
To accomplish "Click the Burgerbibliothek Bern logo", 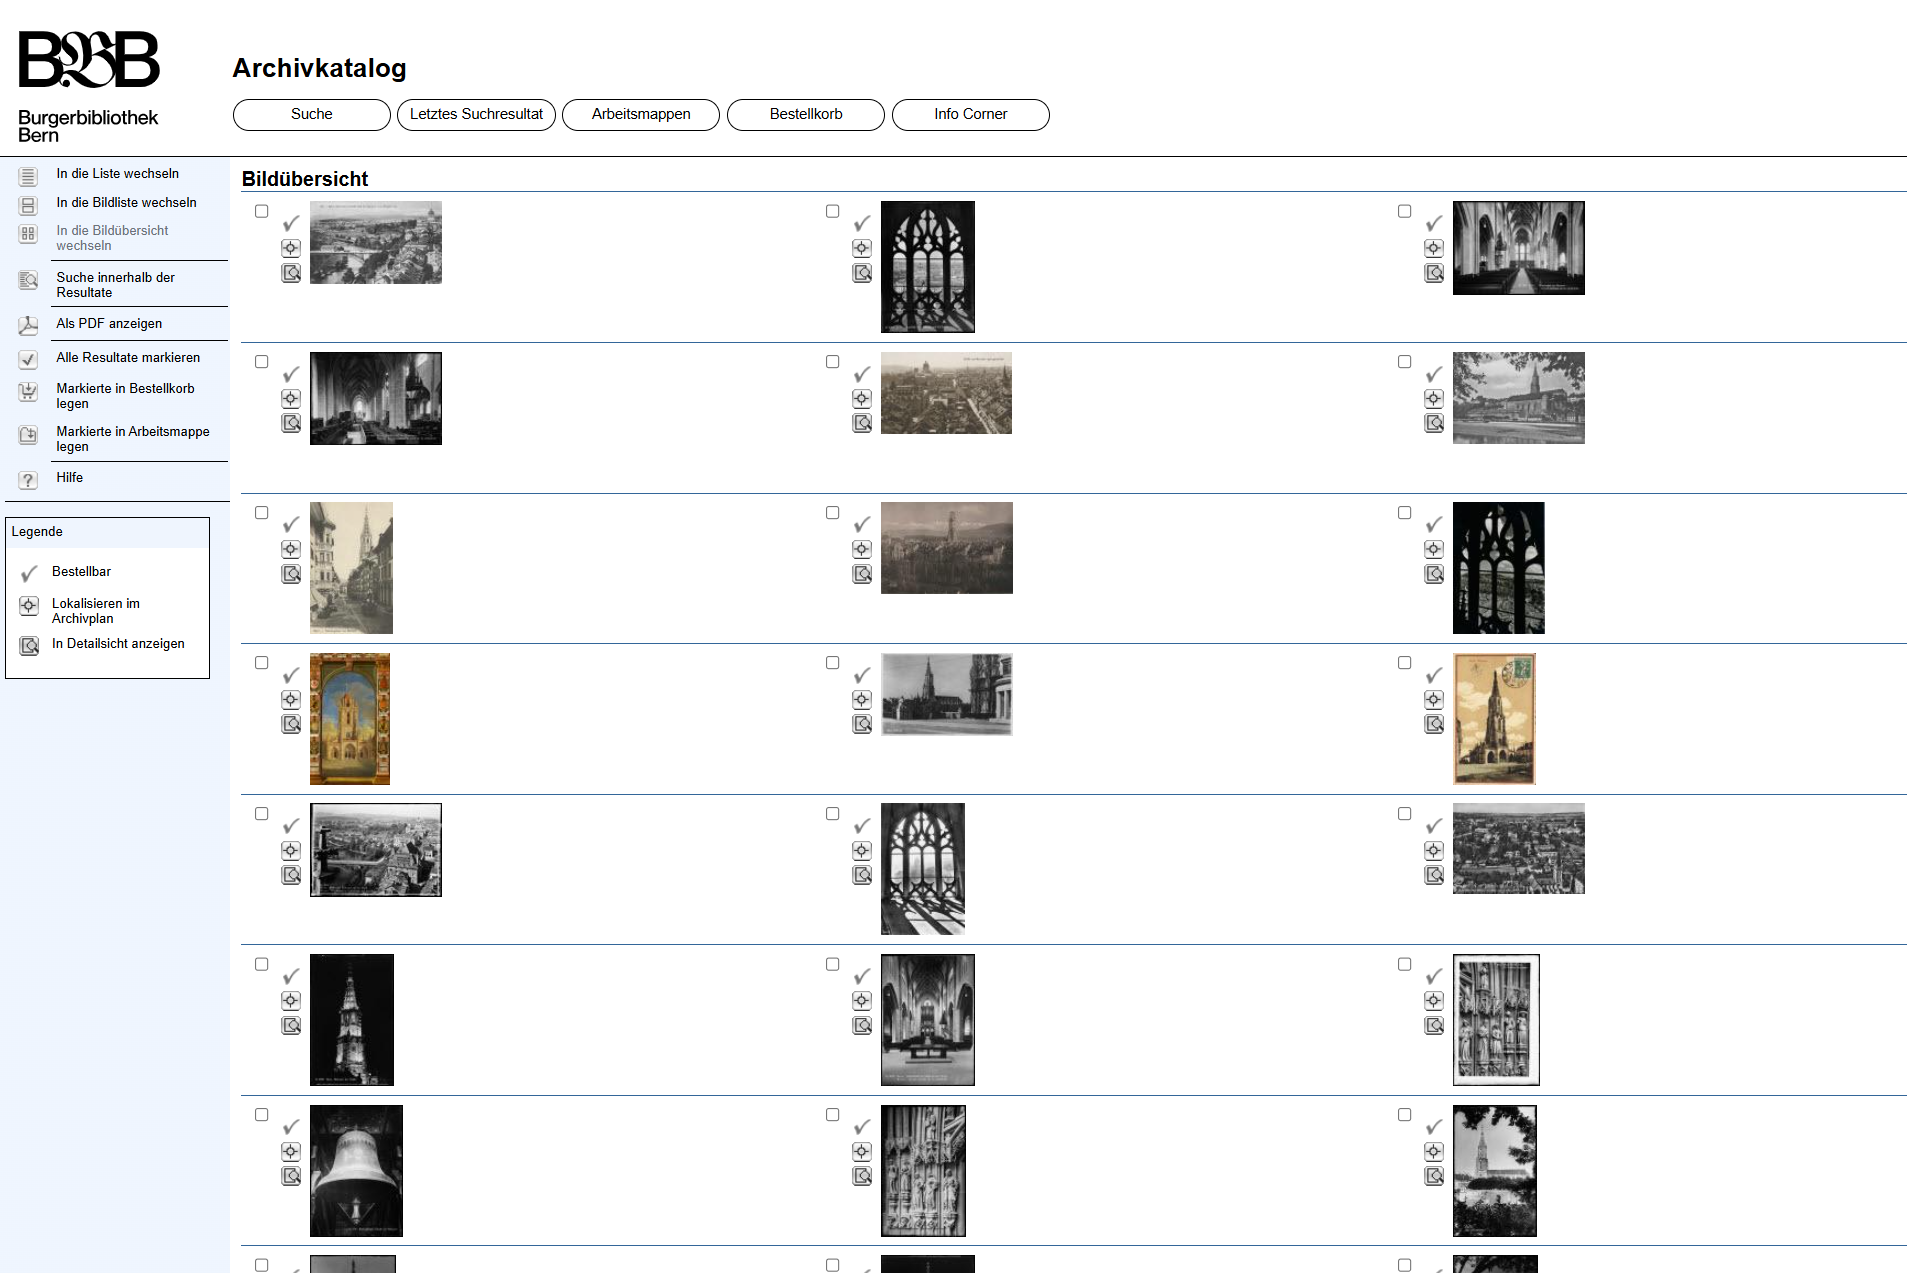I will pyautogui.click(x=89, y=86).
